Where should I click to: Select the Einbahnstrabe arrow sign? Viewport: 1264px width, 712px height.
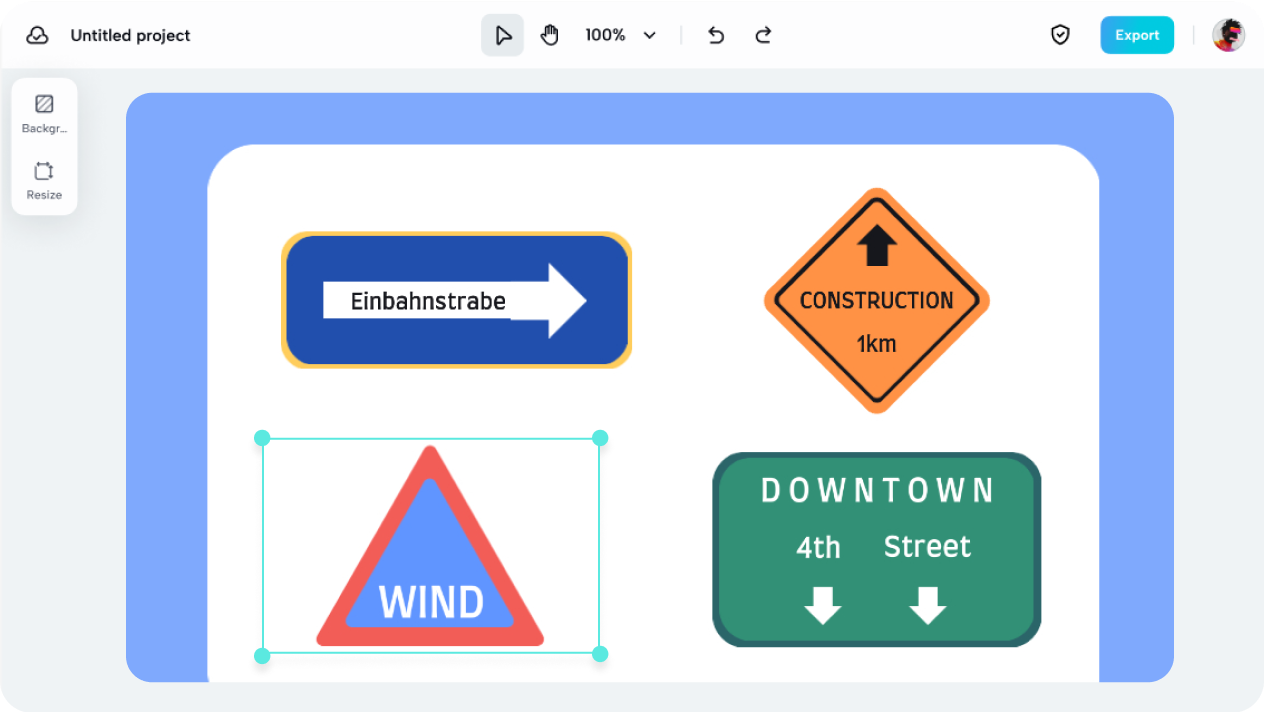(x=456, y=299)
